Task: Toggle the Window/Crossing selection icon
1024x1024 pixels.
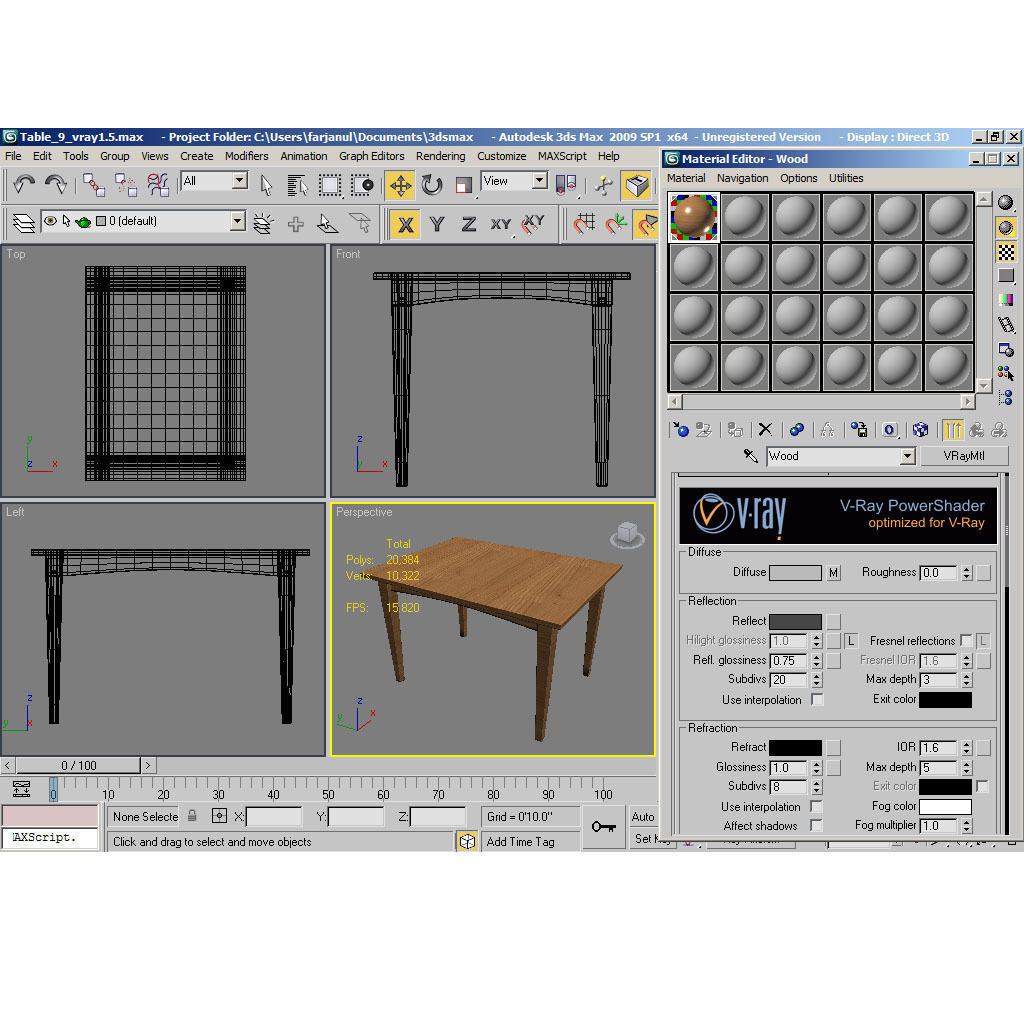Action: coord(362,185)
